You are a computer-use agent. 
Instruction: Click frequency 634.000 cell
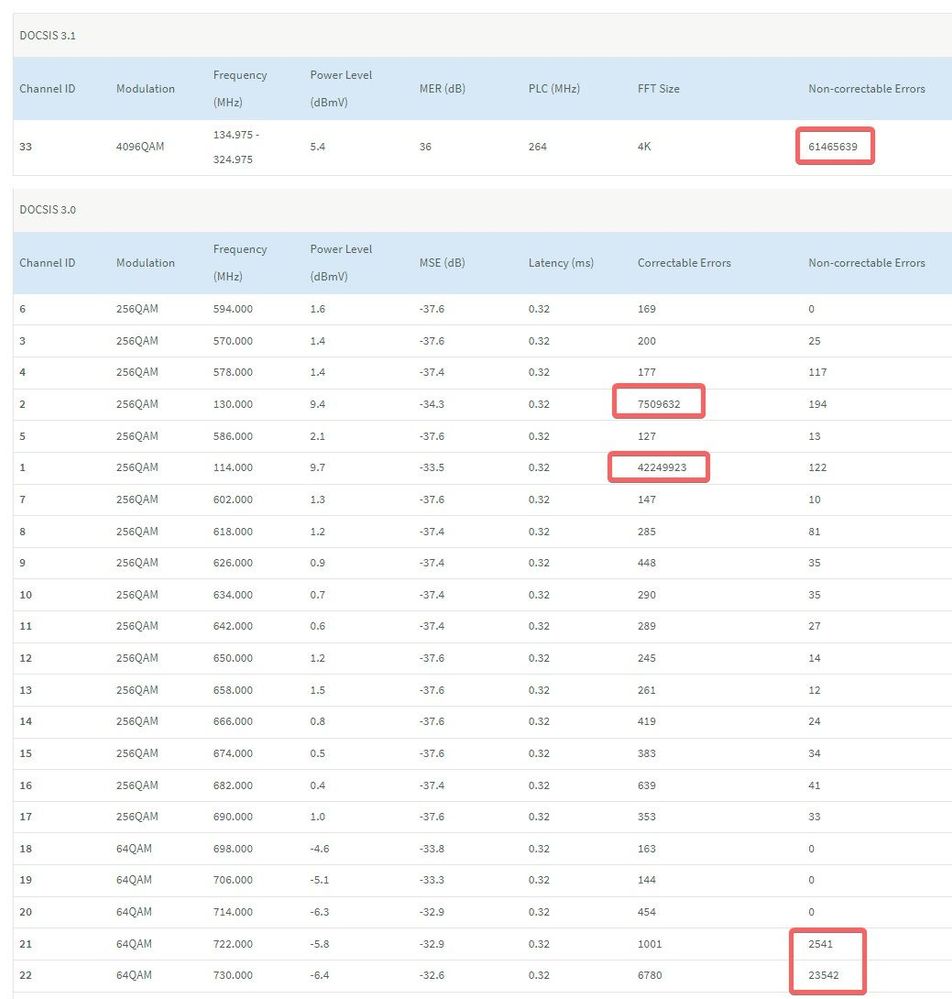click(233, 594)
